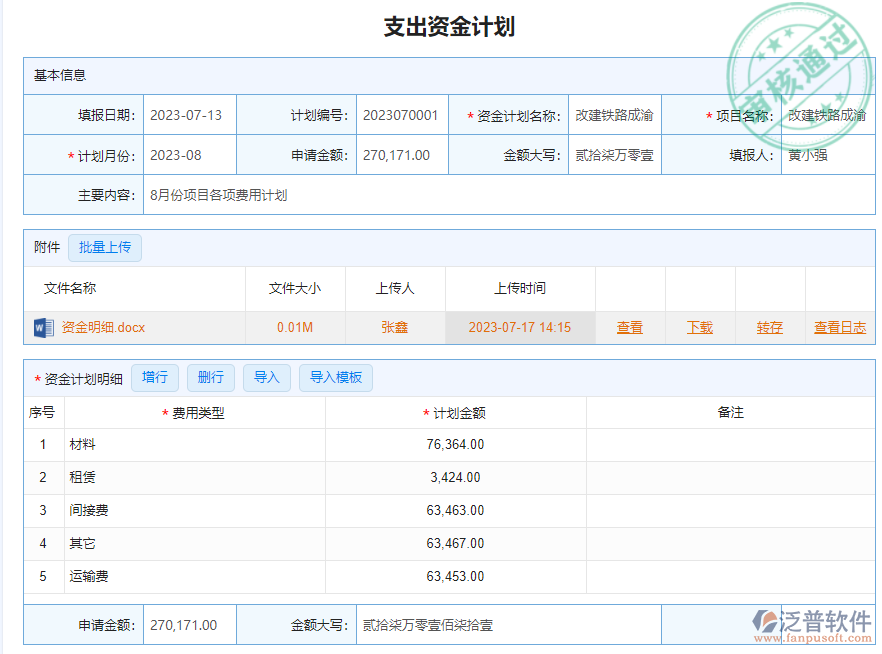882x654 pixels.
Task: Open the 计划月份 month field showing 2023-08
Action: tap(189, 155)
